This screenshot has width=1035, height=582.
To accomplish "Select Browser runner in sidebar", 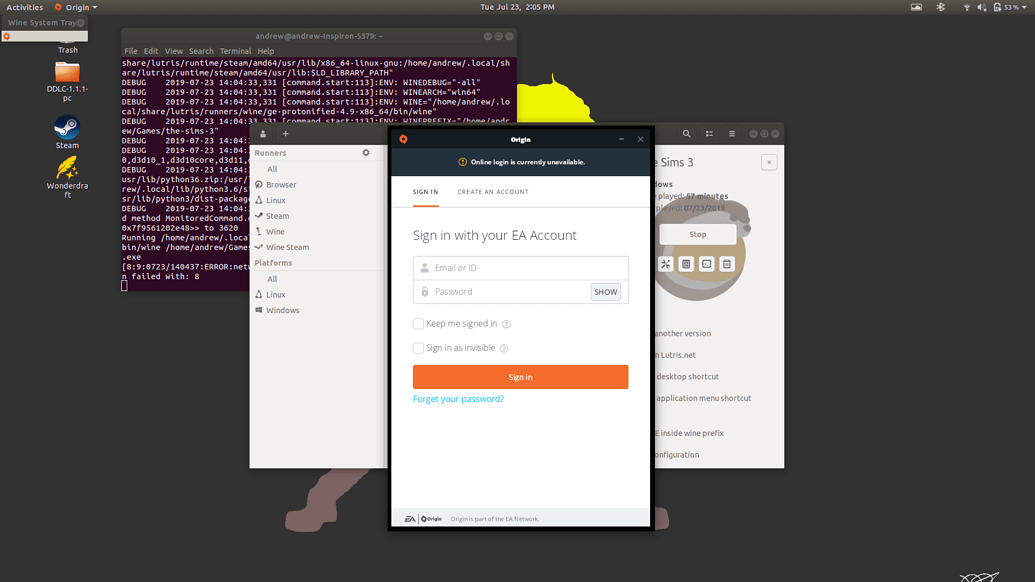I will pyautogui.click(x=281, y=185).
